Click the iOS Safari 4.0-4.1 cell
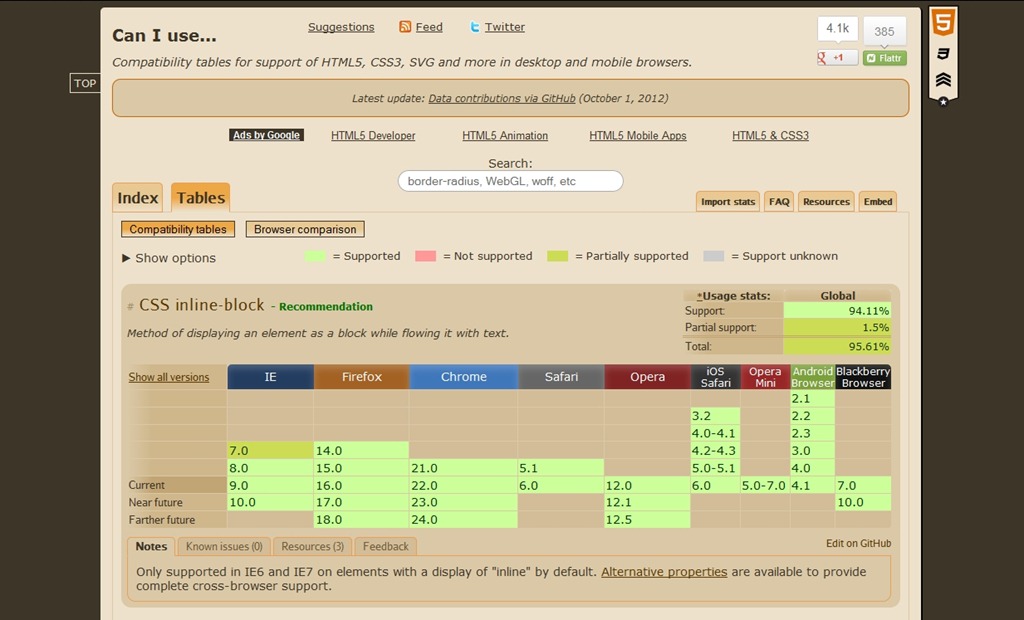 tap(715, 433)
